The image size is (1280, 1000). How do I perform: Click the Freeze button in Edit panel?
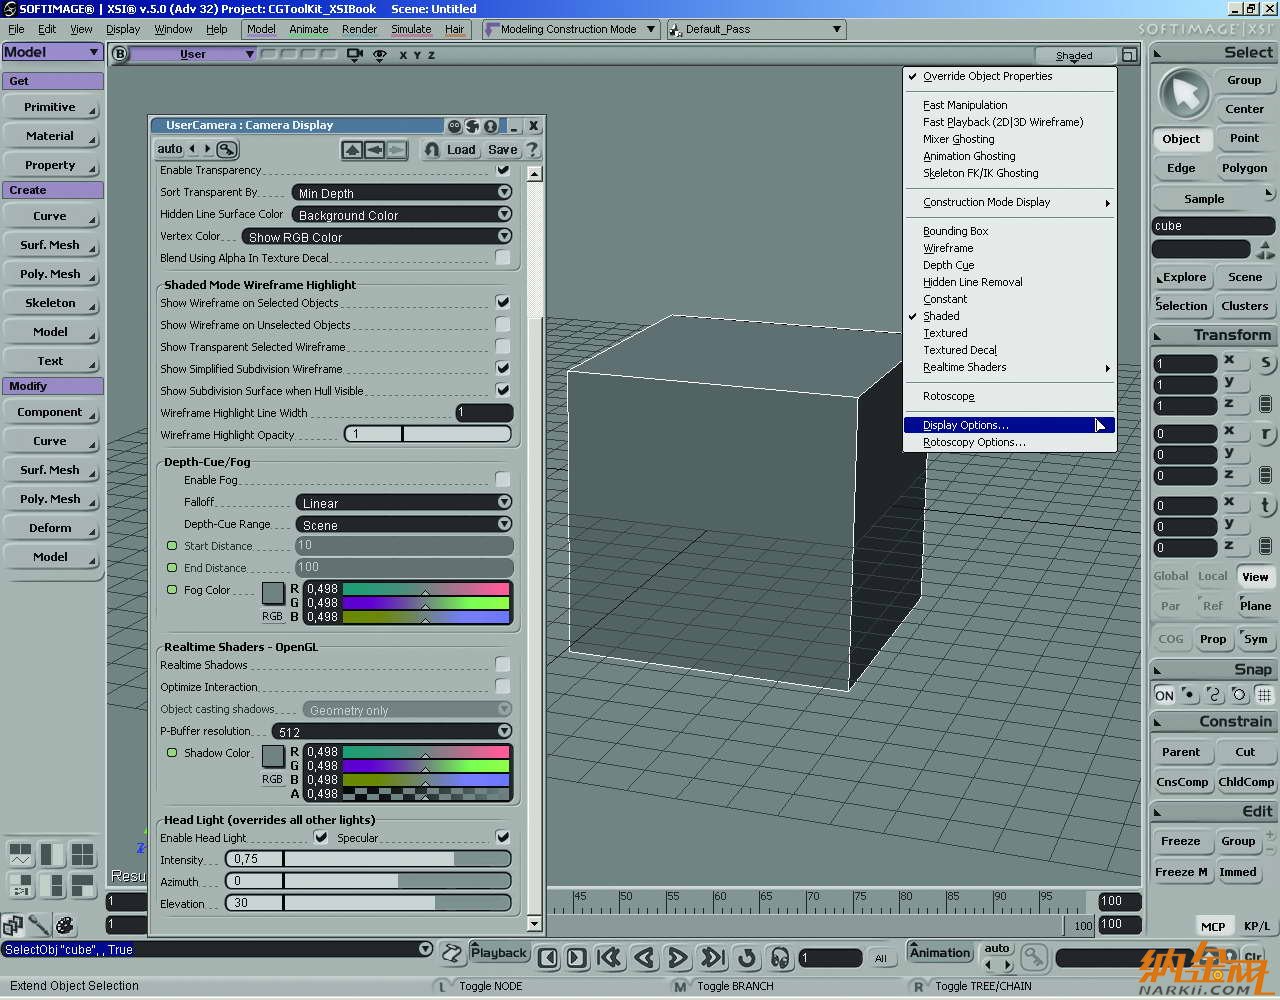[x=1181, y=841]
